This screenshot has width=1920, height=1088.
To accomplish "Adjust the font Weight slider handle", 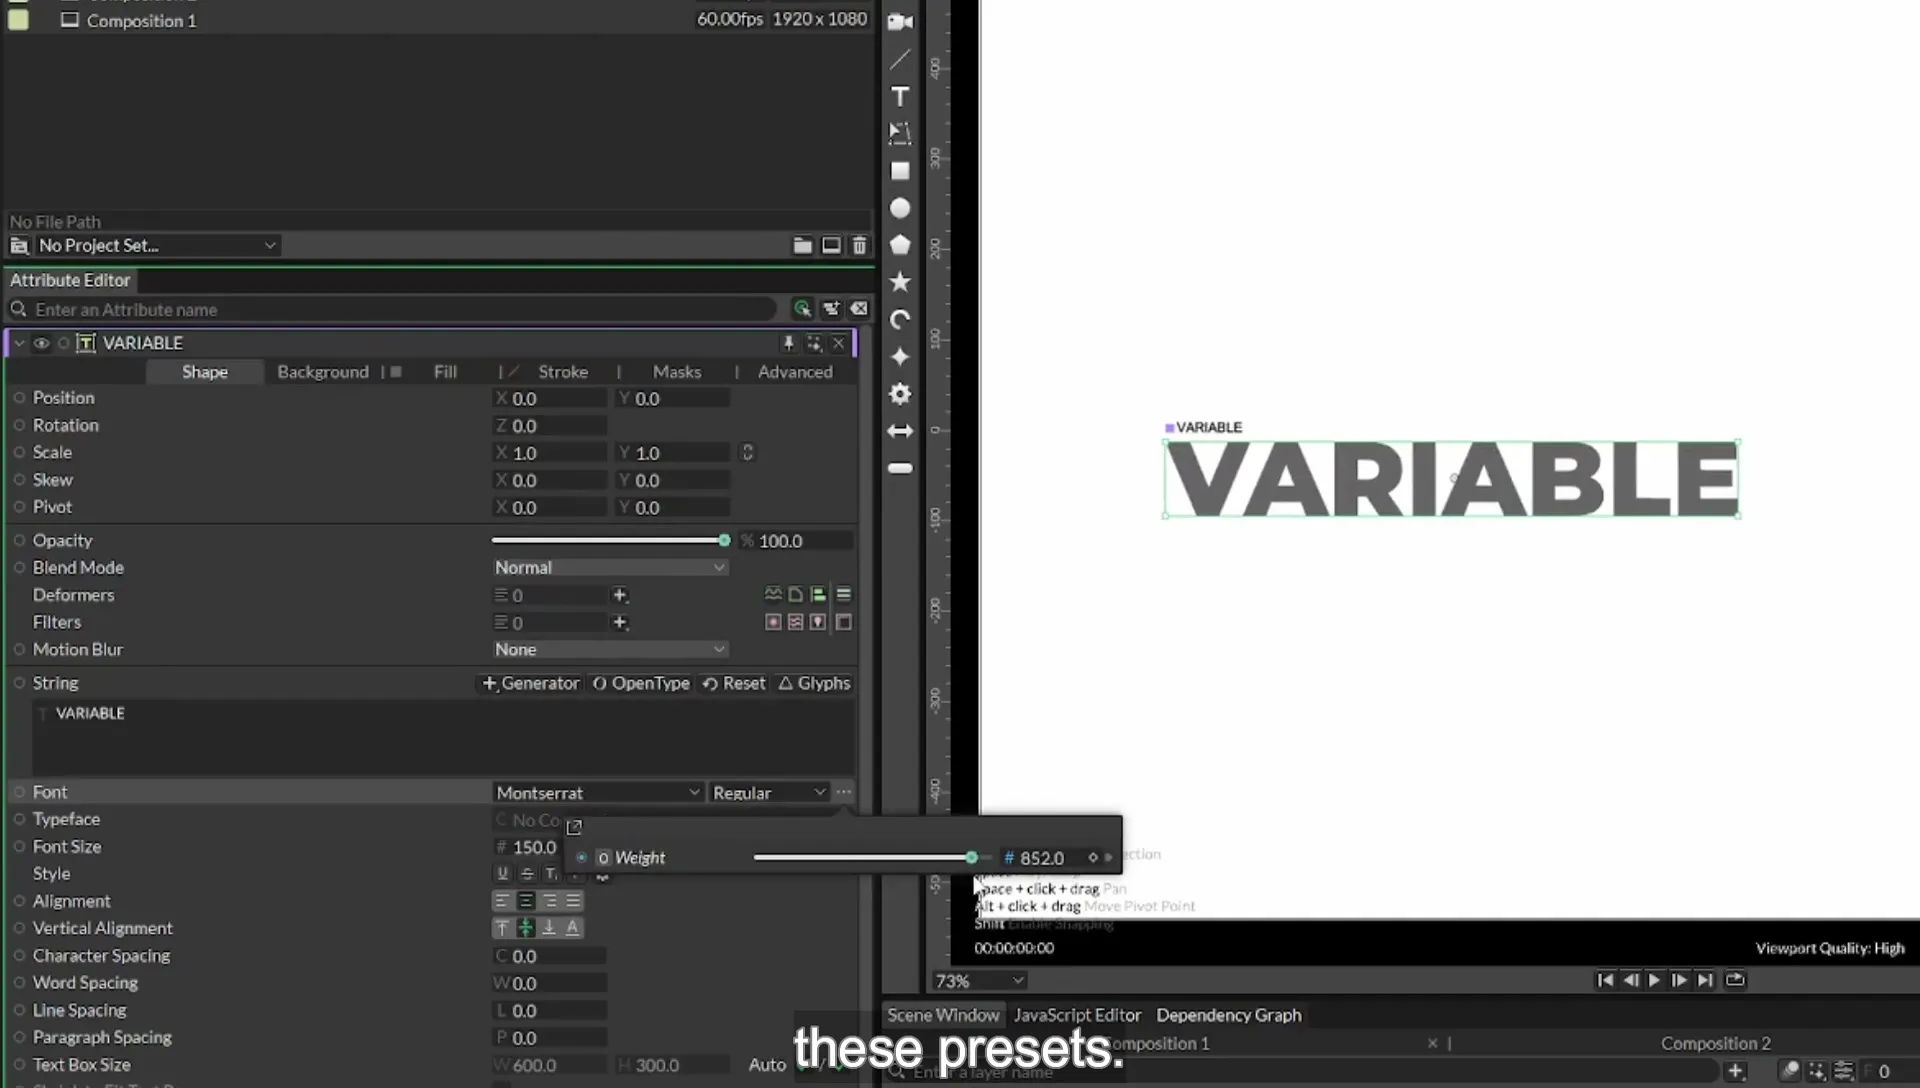I will (x=971, y=857).
